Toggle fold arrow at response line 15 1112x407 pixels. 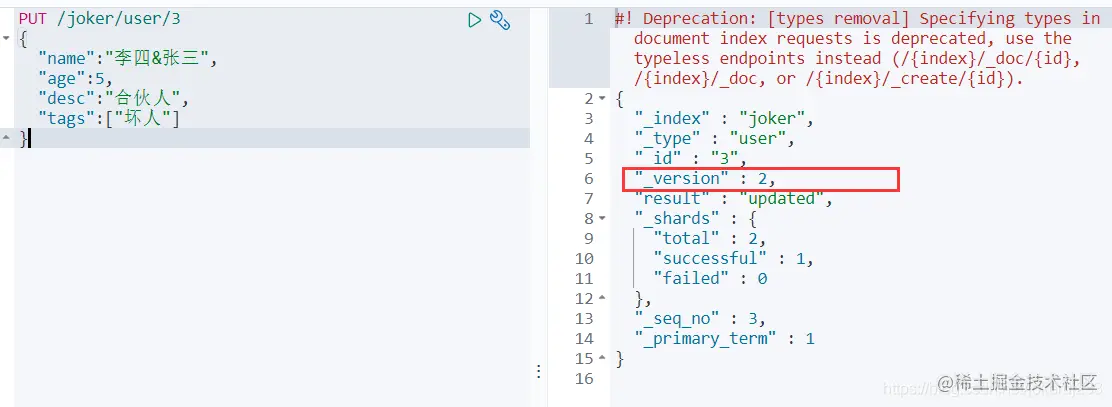tap(603, 358)
